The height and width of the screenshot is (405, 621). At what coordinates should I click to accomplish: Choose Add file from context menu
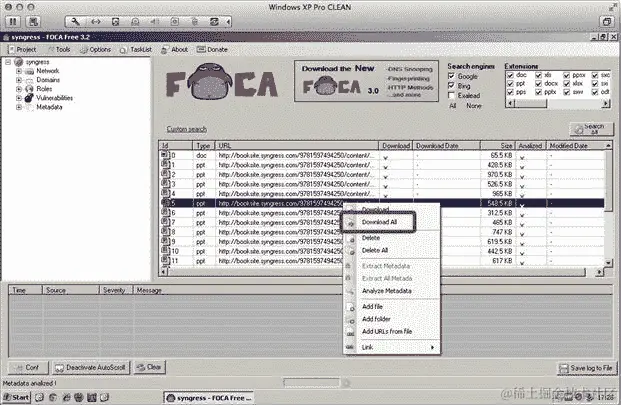(x=372, y=306)
